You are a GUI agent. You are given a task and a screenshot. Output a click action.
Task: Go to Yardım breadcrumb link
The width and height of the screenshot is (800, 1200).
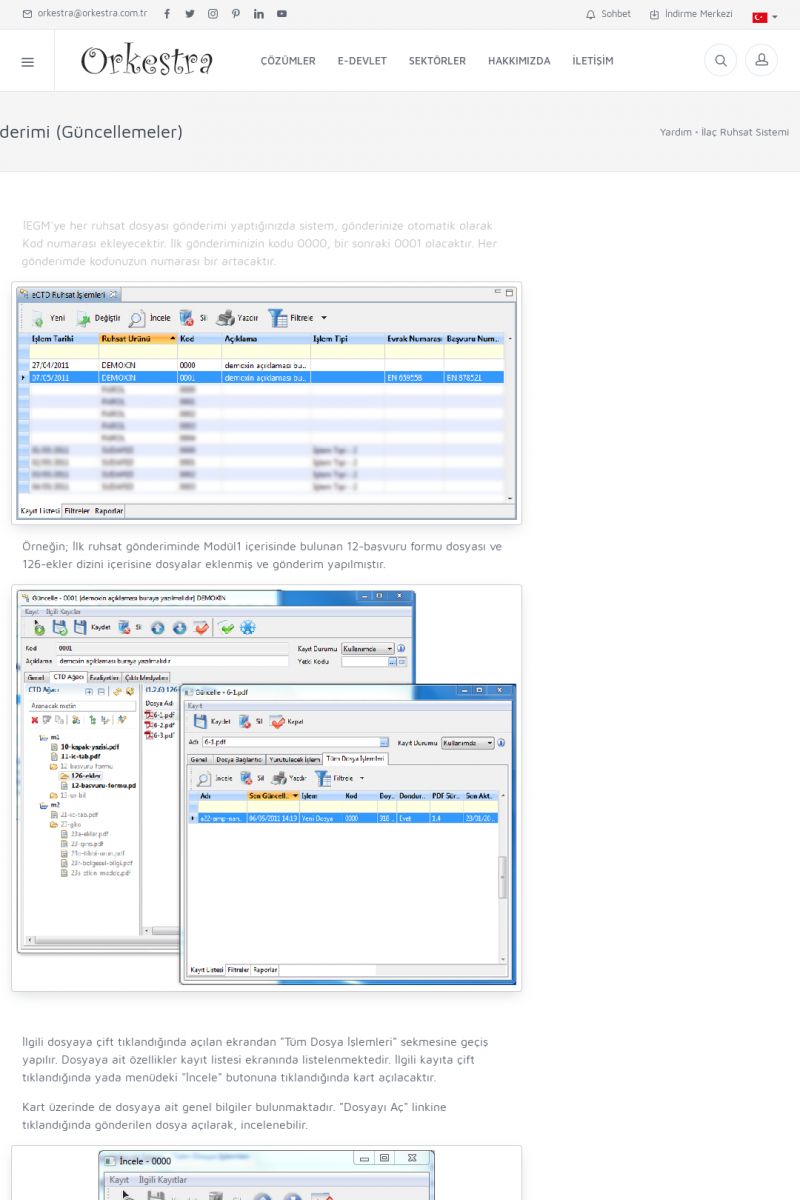click(675, 132)
